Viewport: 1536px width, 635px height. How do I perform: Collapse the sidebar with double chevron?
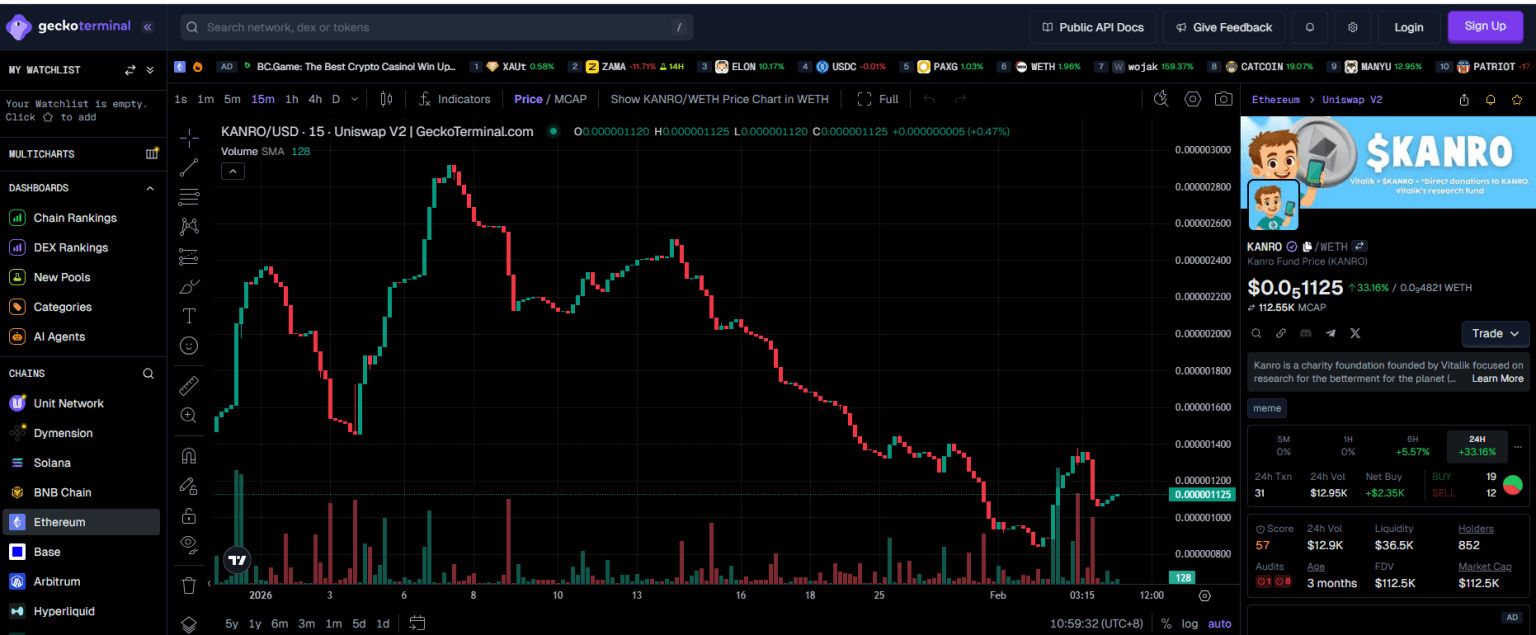[148, 27]
